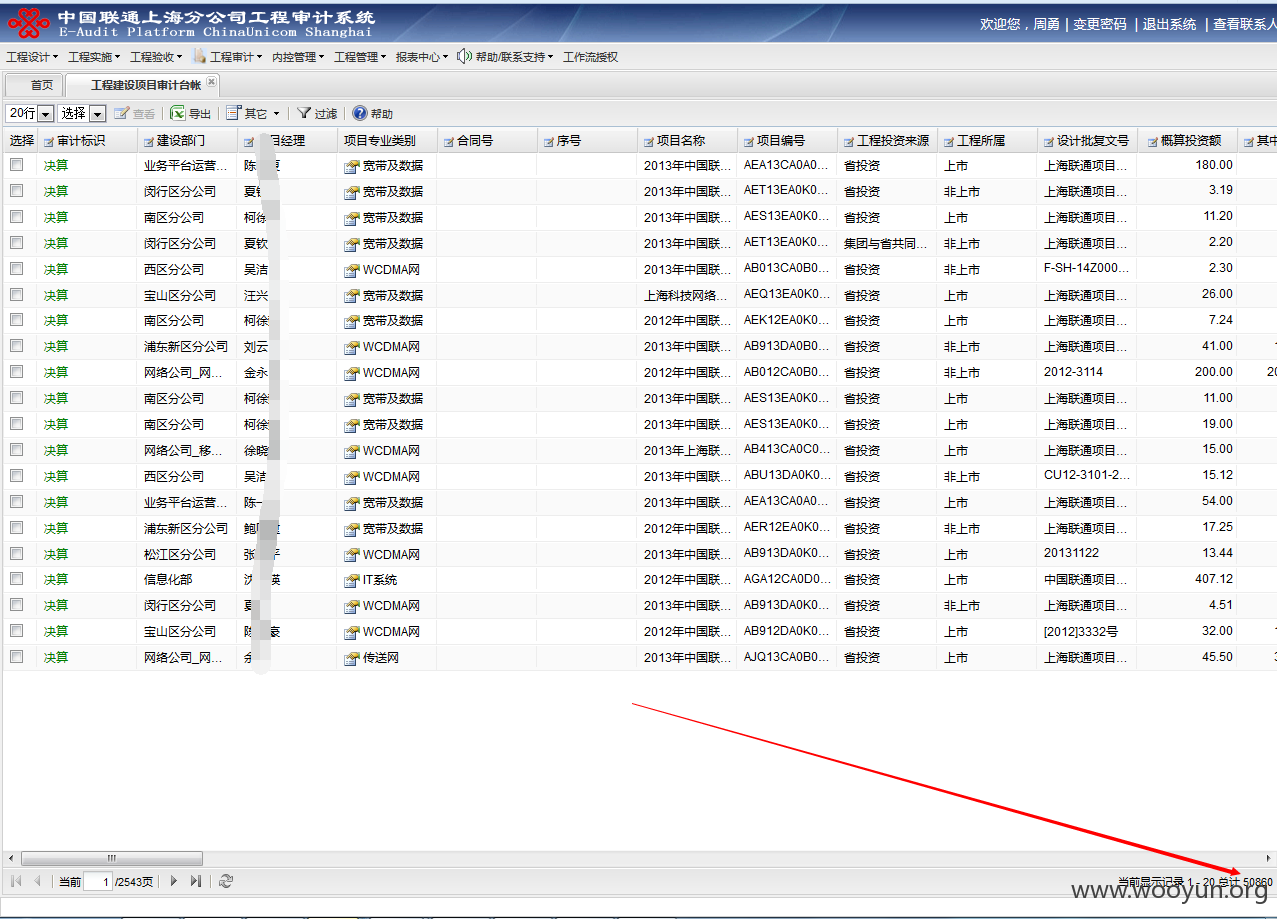Click the edit icon in 概算投资额 header

1153,142
